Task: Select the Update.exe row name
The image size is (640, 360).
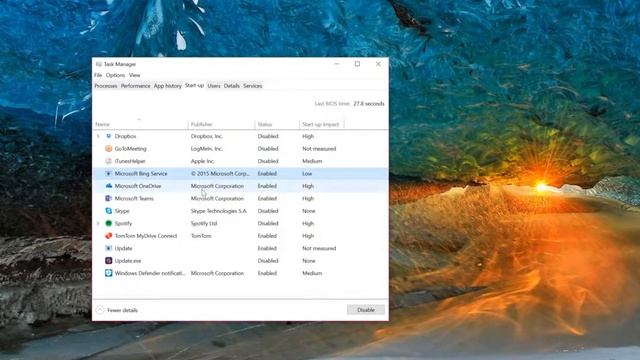Action: (128, 260)
